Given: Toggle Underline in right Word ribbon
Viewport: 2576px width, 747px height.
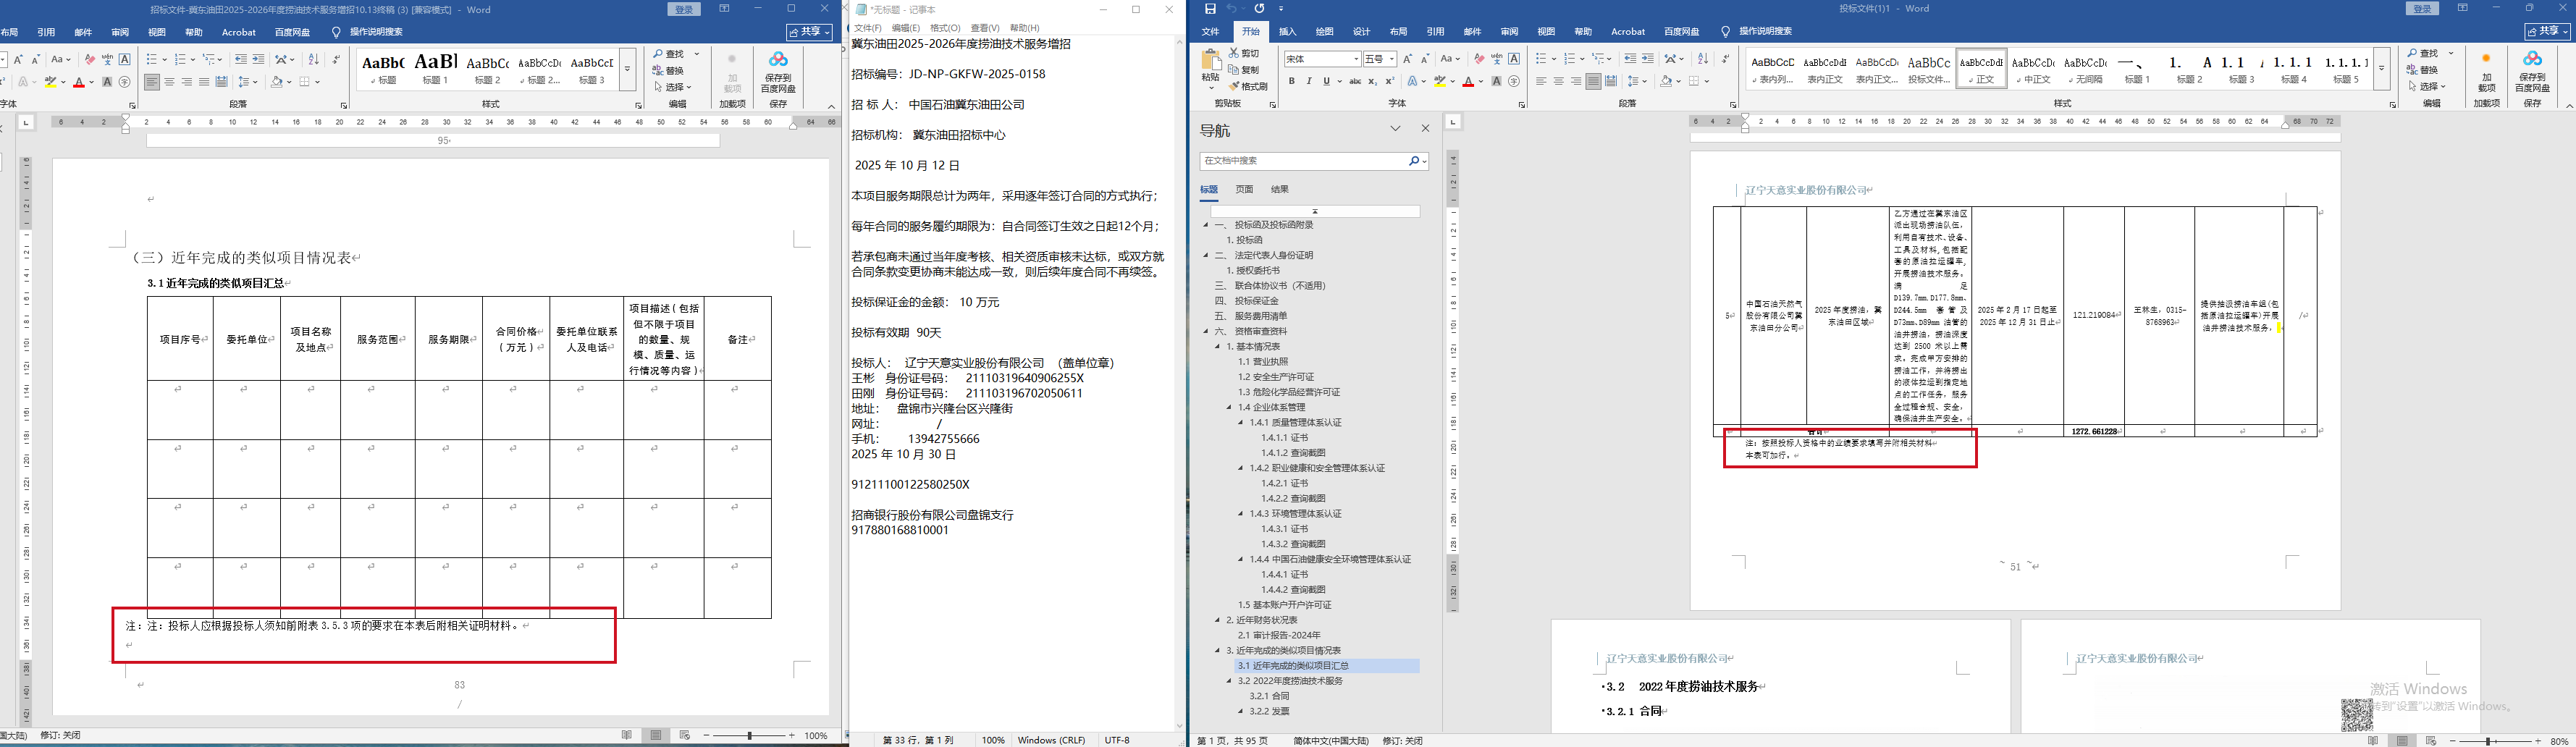Looking at the screenshot, I should (x=1326, y=81).
